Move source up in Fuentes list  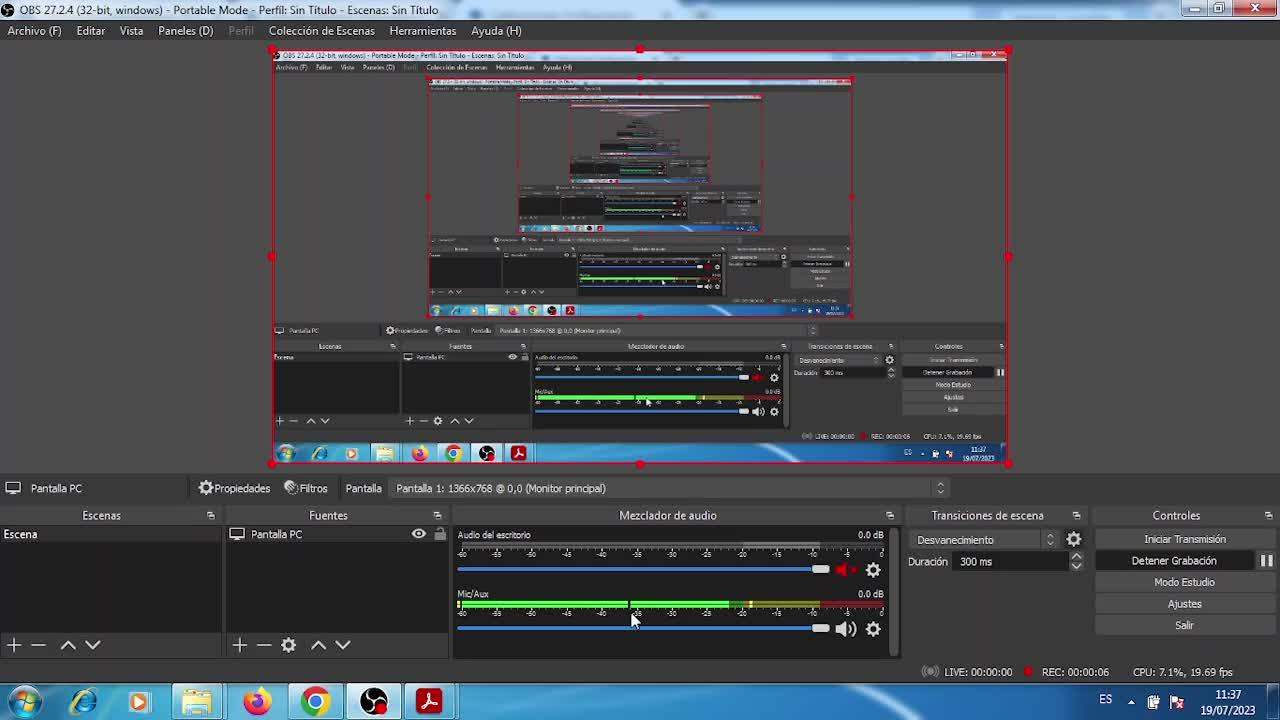pos(318,645)
